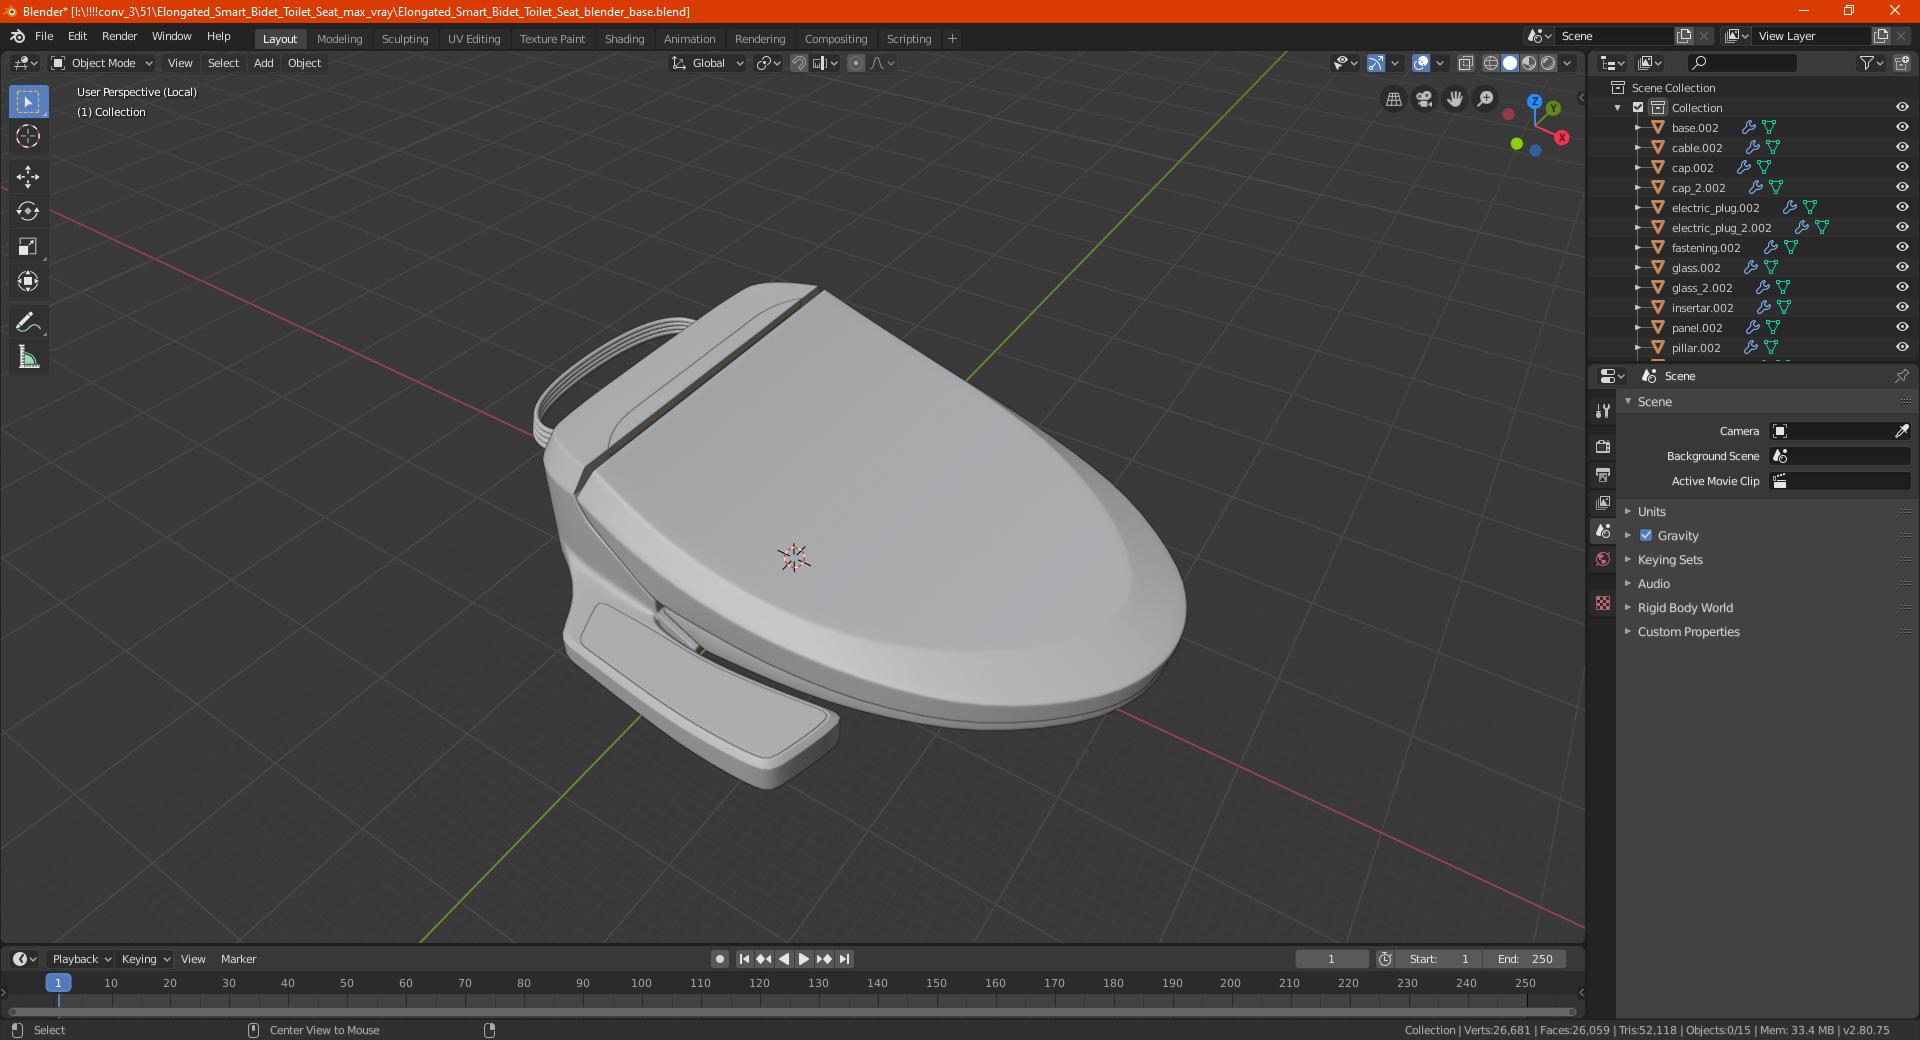Screen dimensions: 1920x1040
Task: Switch to wireframe viewport shading
Action: click(x=1491, y=63)
